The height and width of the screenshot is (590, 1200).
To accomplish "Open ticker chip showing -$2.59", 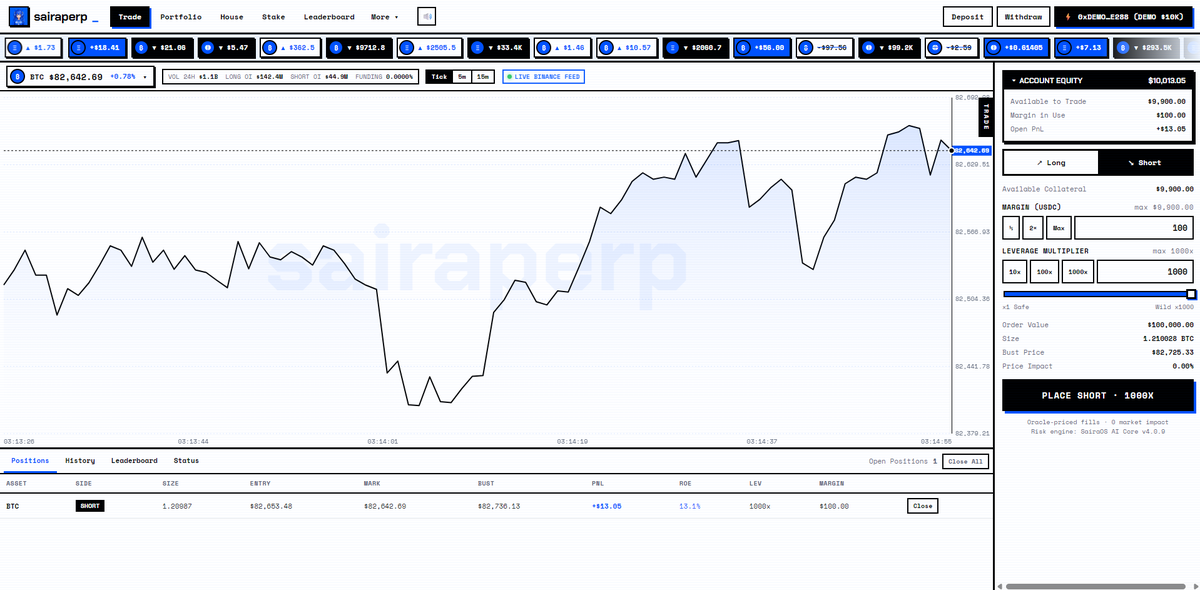I will click(x=951, y=47).
